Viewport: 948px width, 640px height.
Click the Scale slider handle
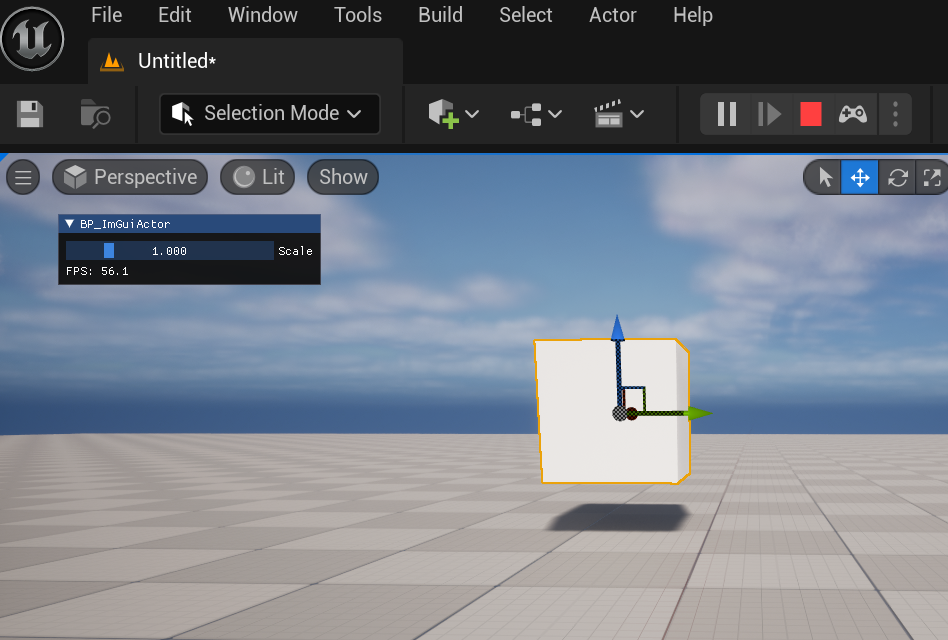click(x=109, y=250)
